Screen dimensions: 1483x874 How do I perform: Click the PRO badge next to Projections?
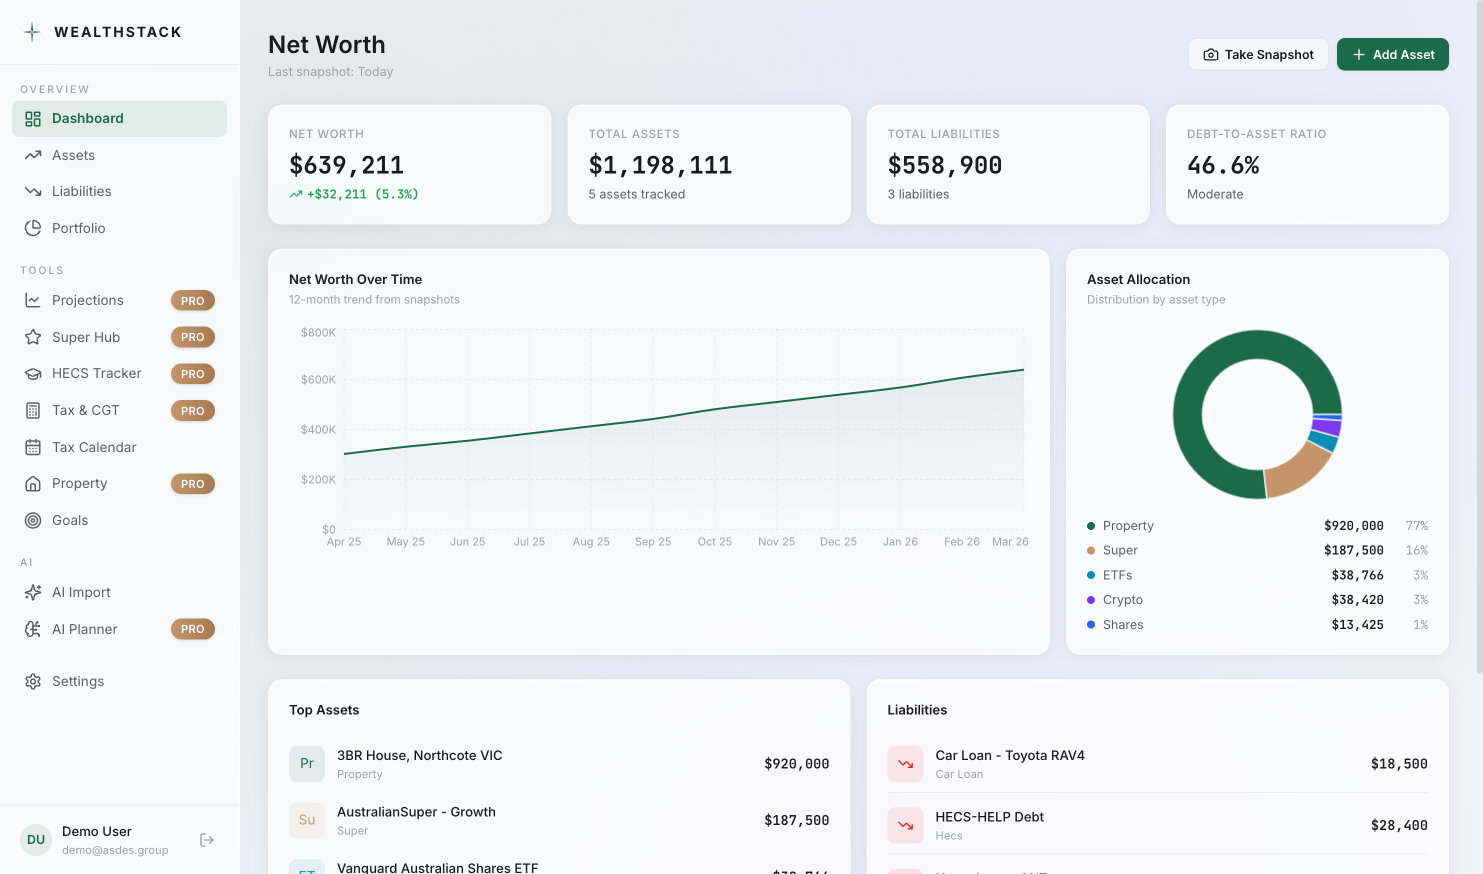(192, 300)
